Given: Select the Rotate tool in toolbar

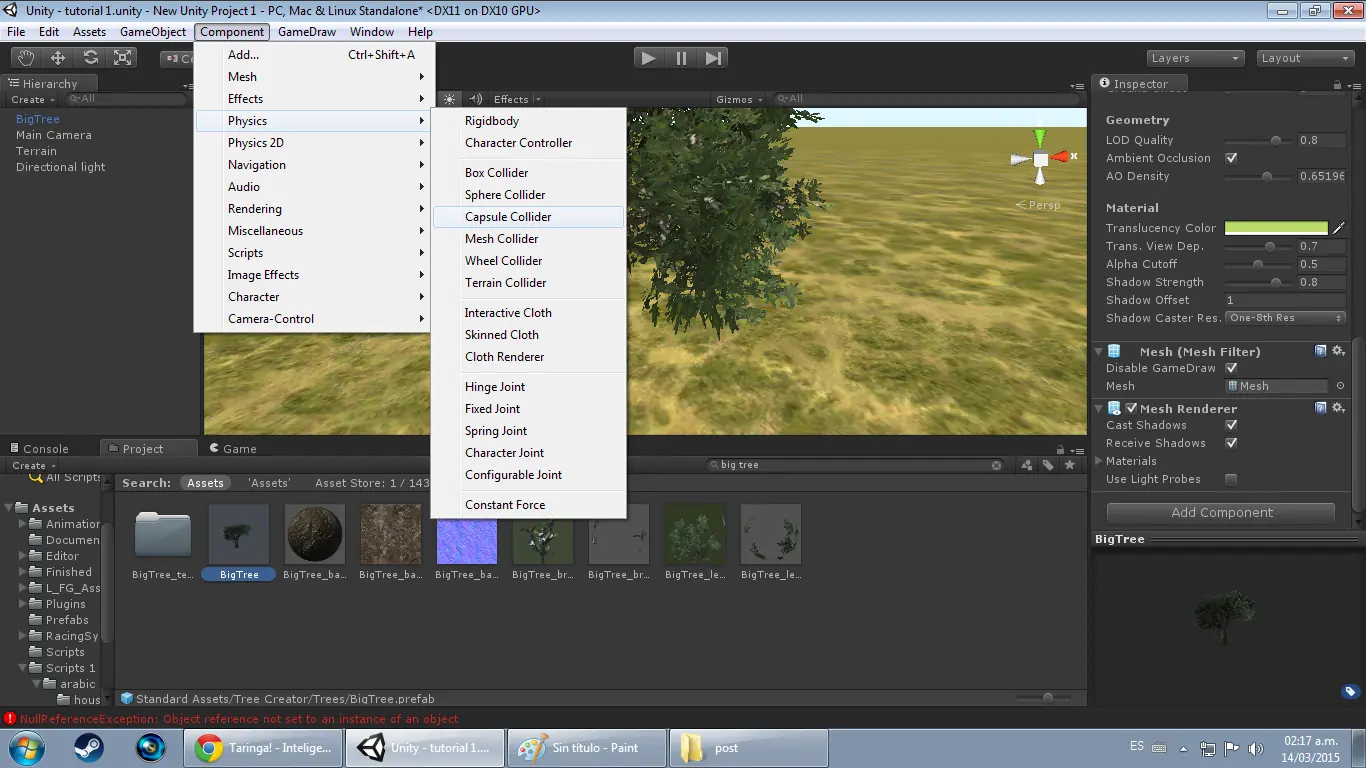Looking at the screenshot, I should point(91,58).
